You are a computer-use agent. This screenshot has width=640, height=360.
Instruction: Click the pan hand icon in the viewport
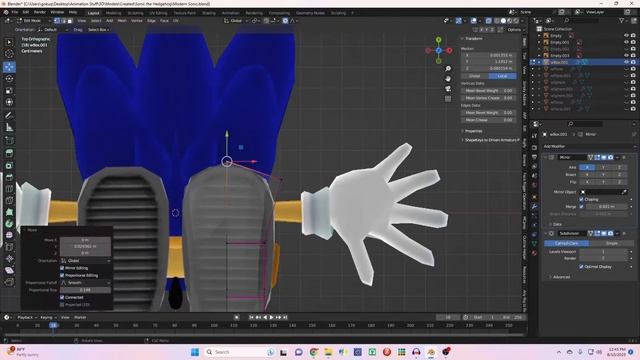[x=448, y=78]
